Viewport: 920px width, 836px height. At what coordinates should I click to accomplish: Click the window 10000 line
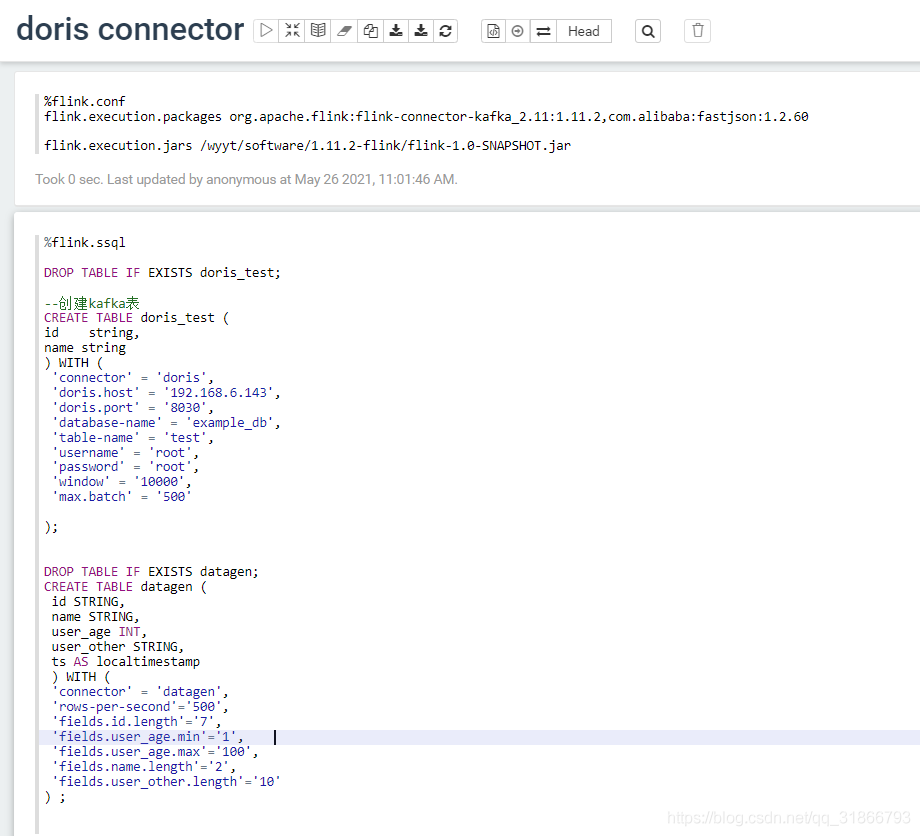click(x=121, y=481)
